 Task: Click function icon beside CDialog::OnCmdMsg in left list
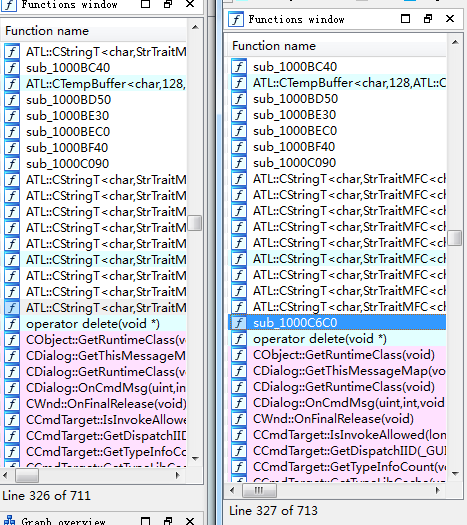pos(12,388)
